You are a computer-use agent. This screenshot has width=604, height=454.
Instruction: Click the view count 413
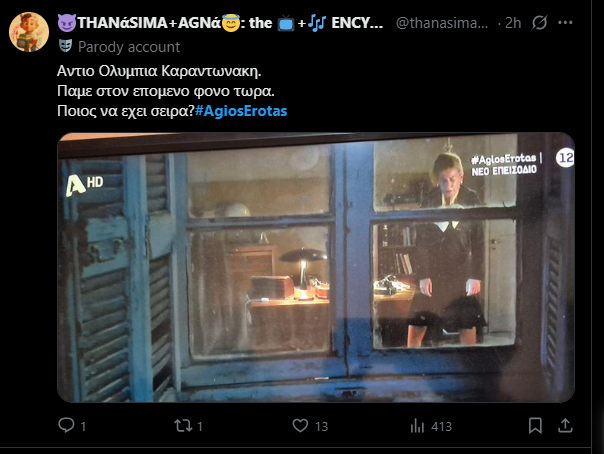pyautogui.click(x=441, y=426)
